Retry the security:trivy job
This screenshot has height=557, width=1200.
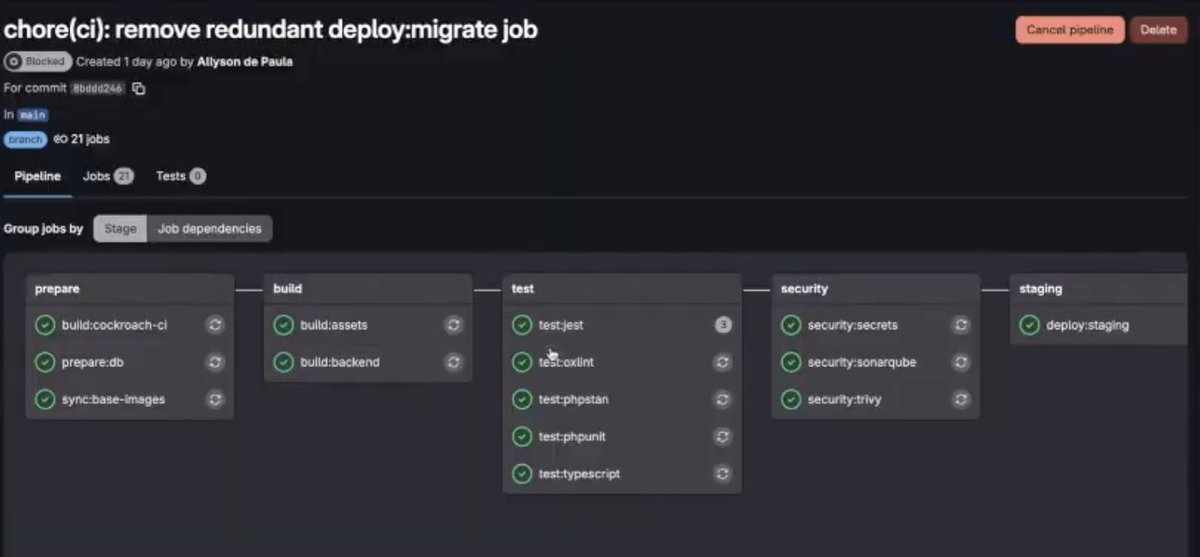click(x=961, y=399)
